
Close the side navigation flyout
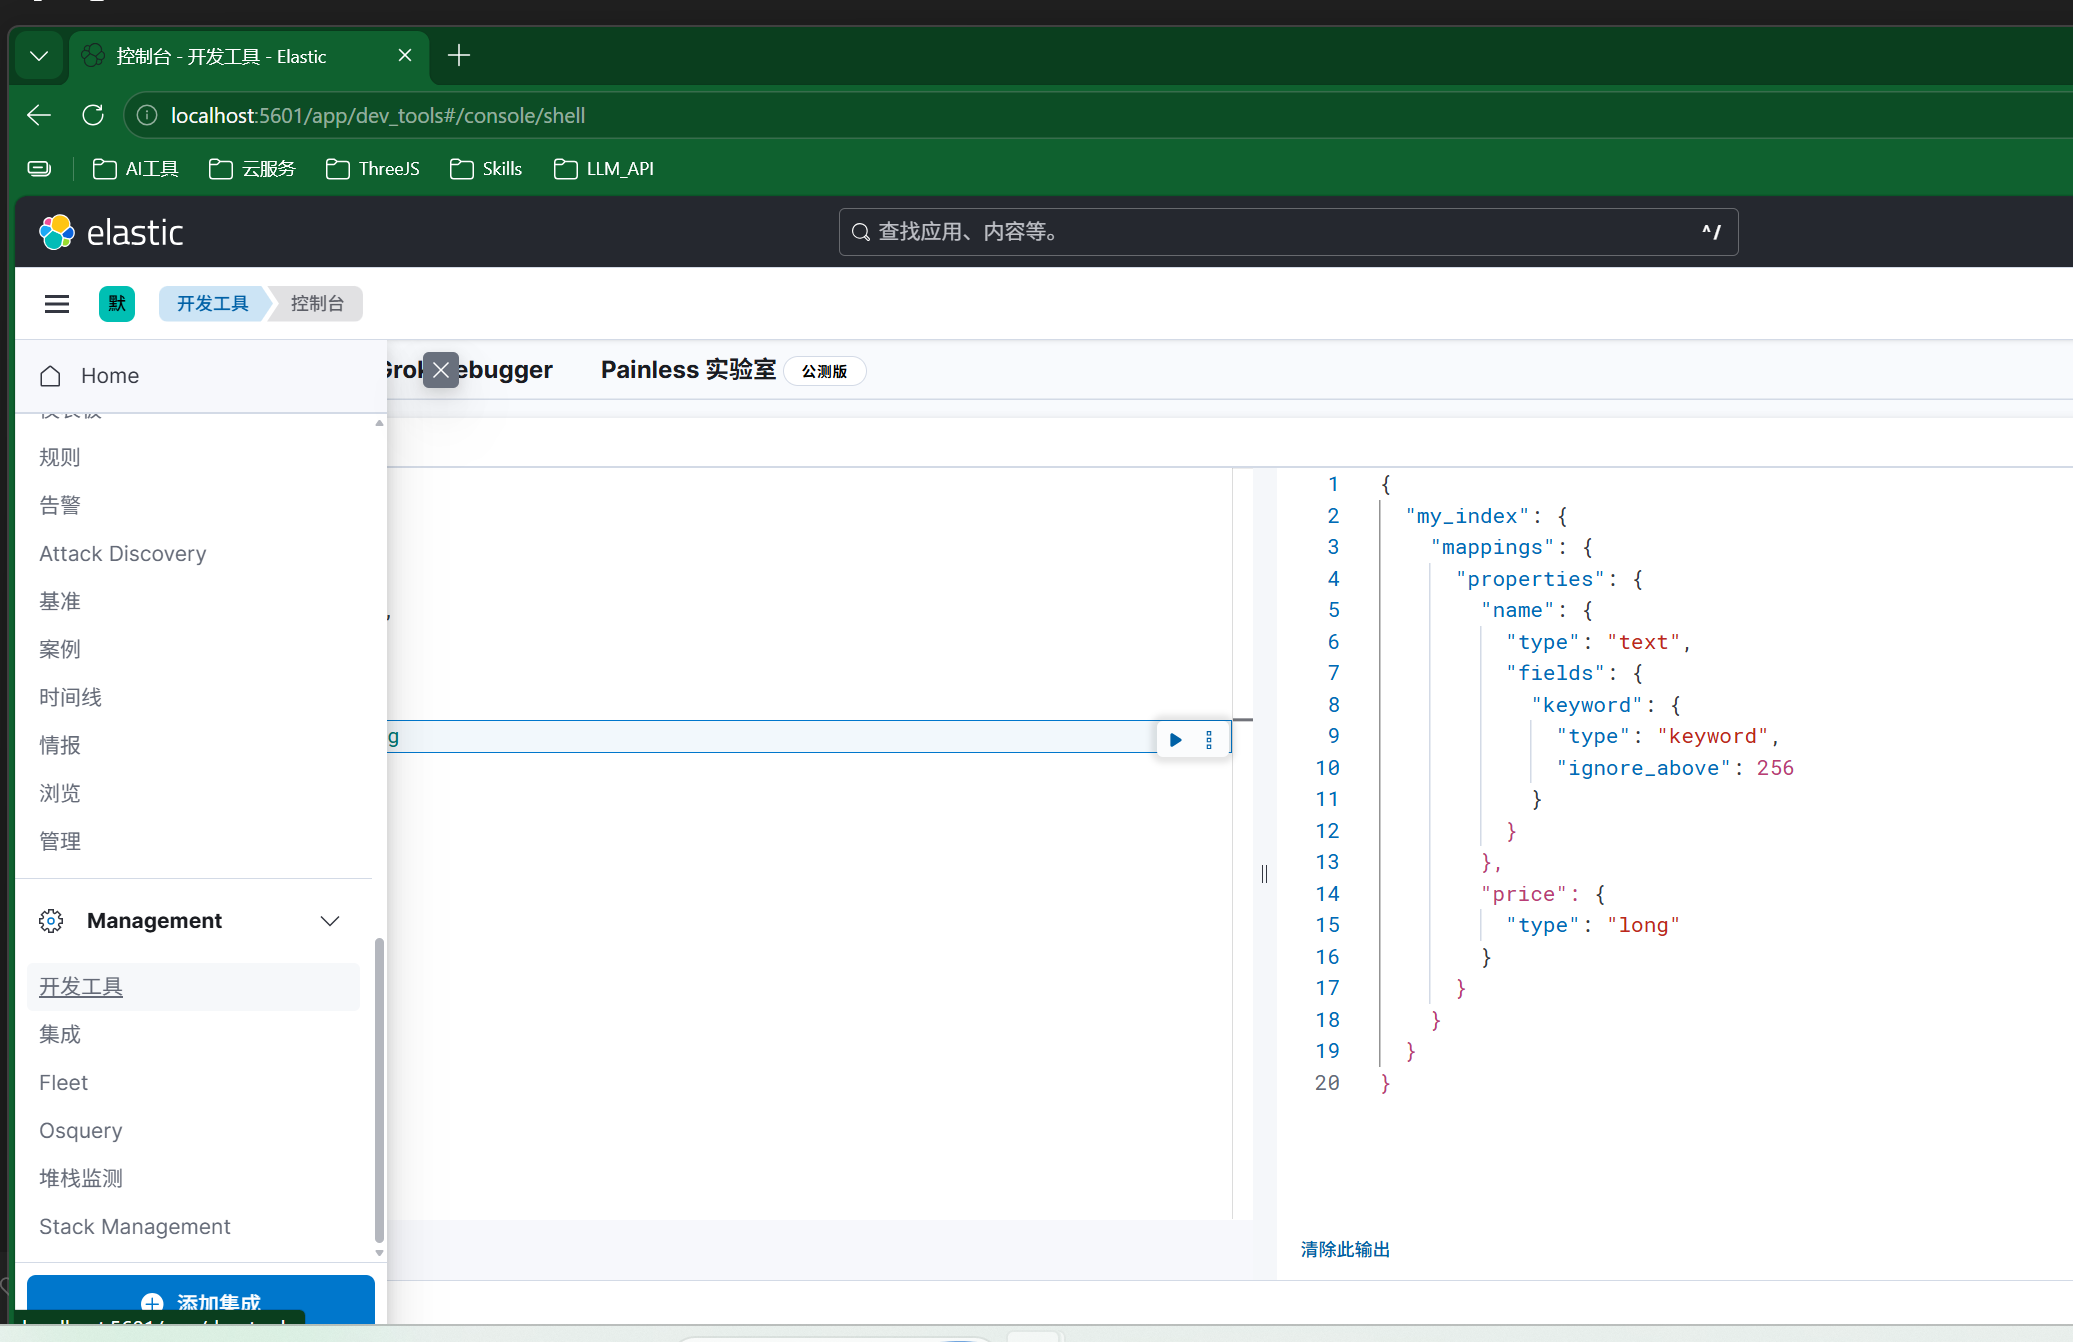click(x=441, y=370)
